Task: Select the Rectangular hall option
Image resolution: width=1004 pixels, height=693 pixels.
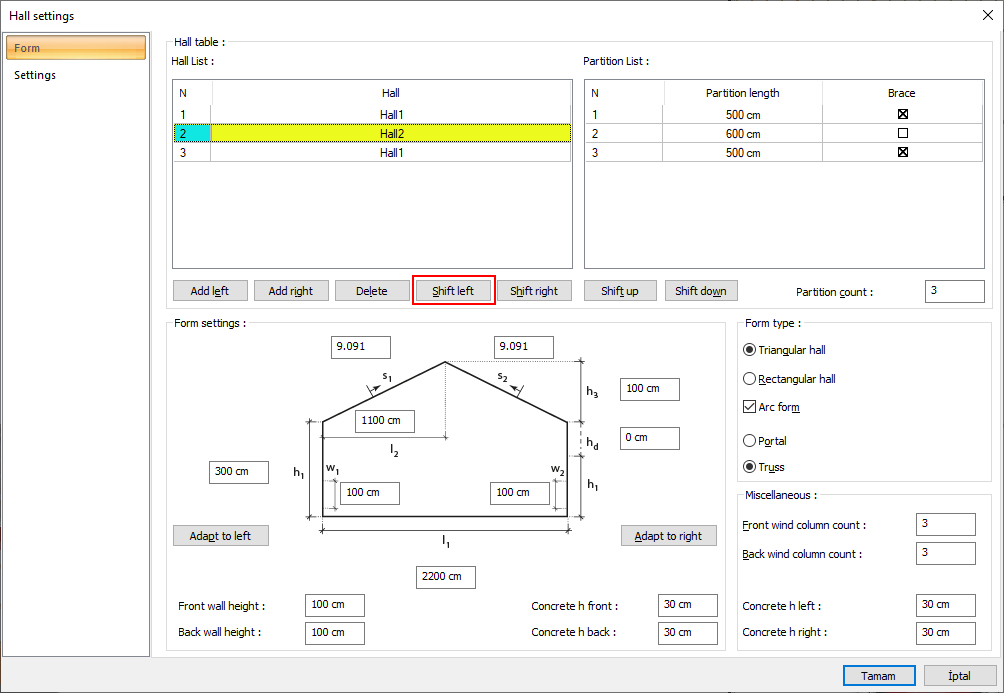Action: click(750, 379)
